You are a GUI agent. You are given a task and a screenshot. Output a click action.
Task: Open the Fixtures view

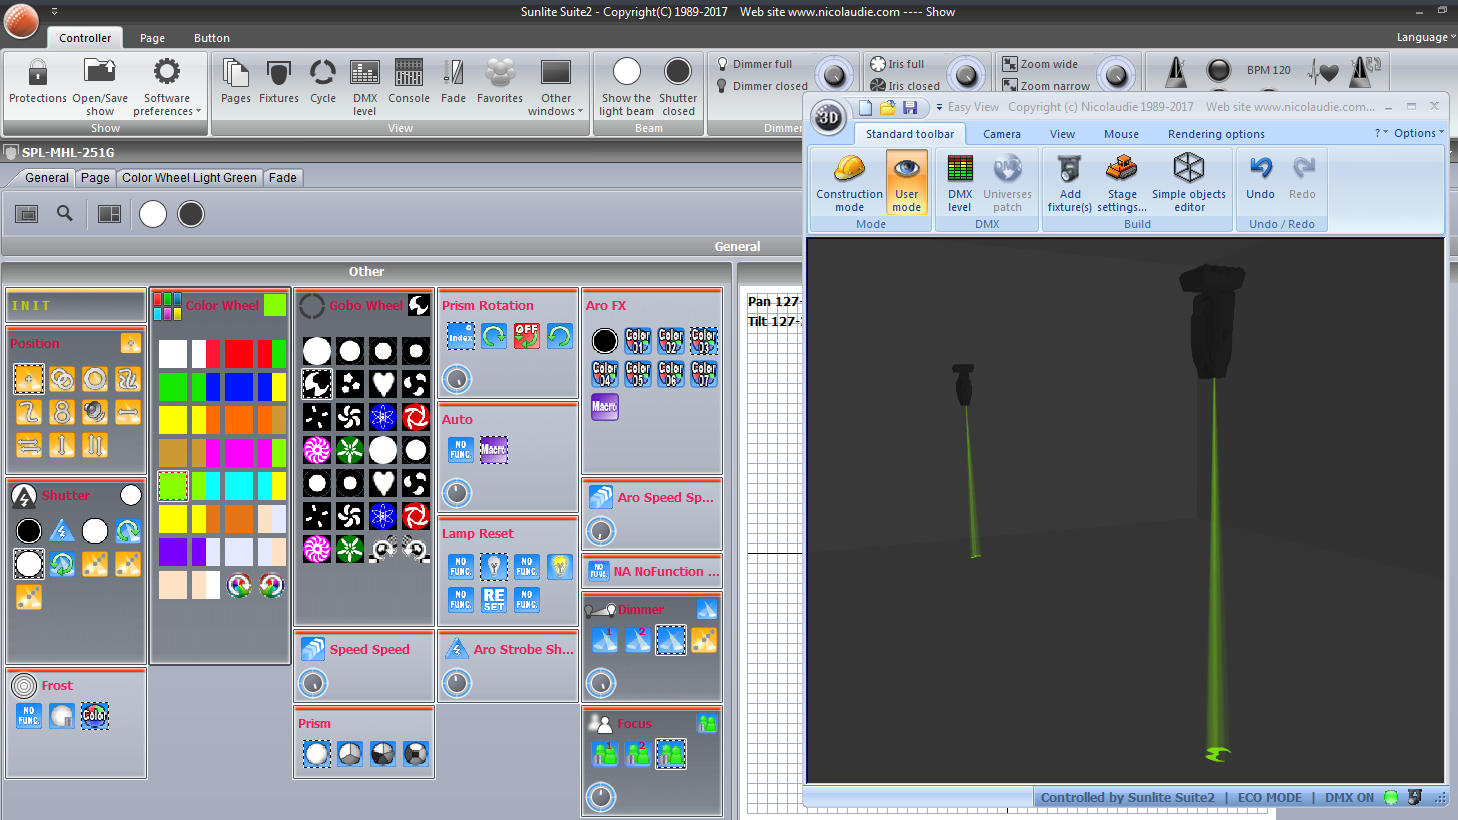click(x=279, y=81)
